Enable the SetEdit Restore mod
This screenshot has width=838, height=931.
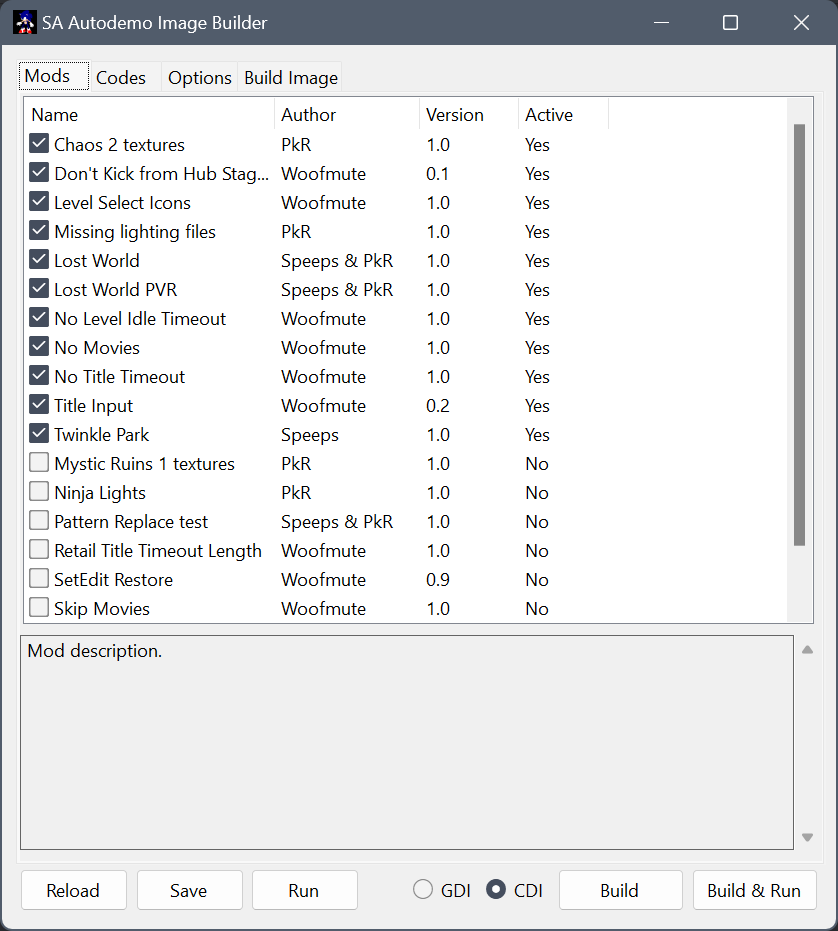(x=39, y=579)
